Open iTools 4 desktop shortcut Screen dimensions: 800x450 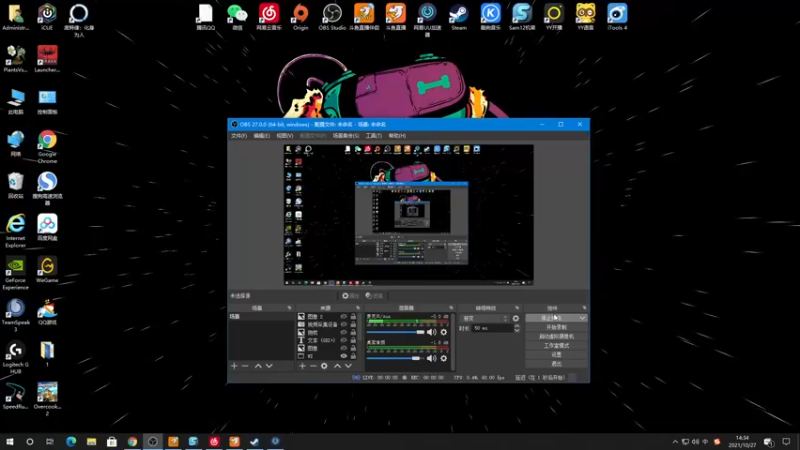617,17
